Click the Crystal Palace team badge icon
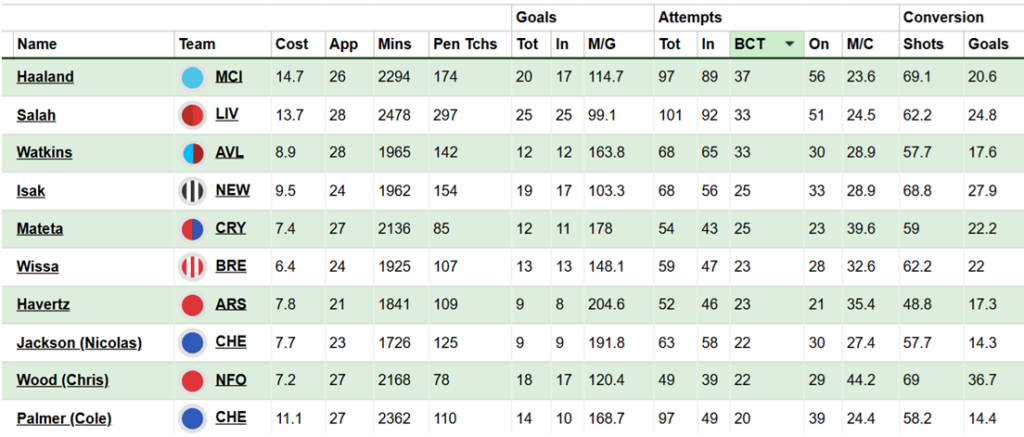The image size is (1024, 437). click(x=193, y=229)
